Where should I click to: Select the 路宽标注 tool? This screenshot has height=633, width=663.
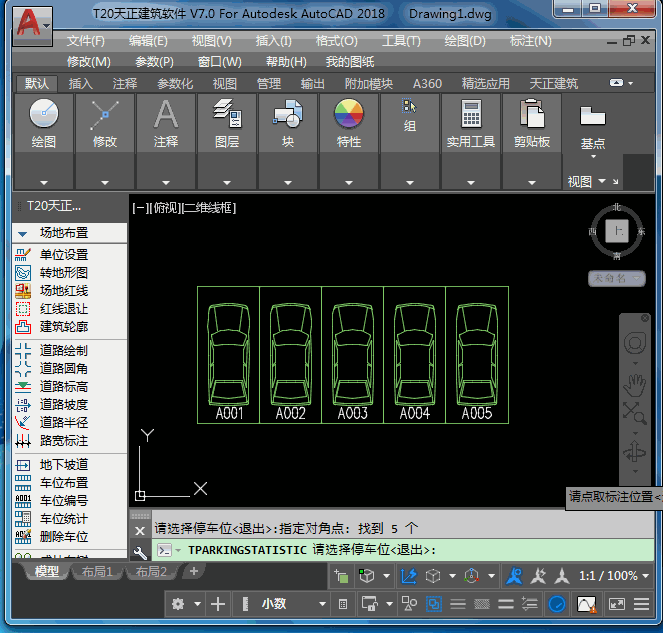click(x=64, y=441)
